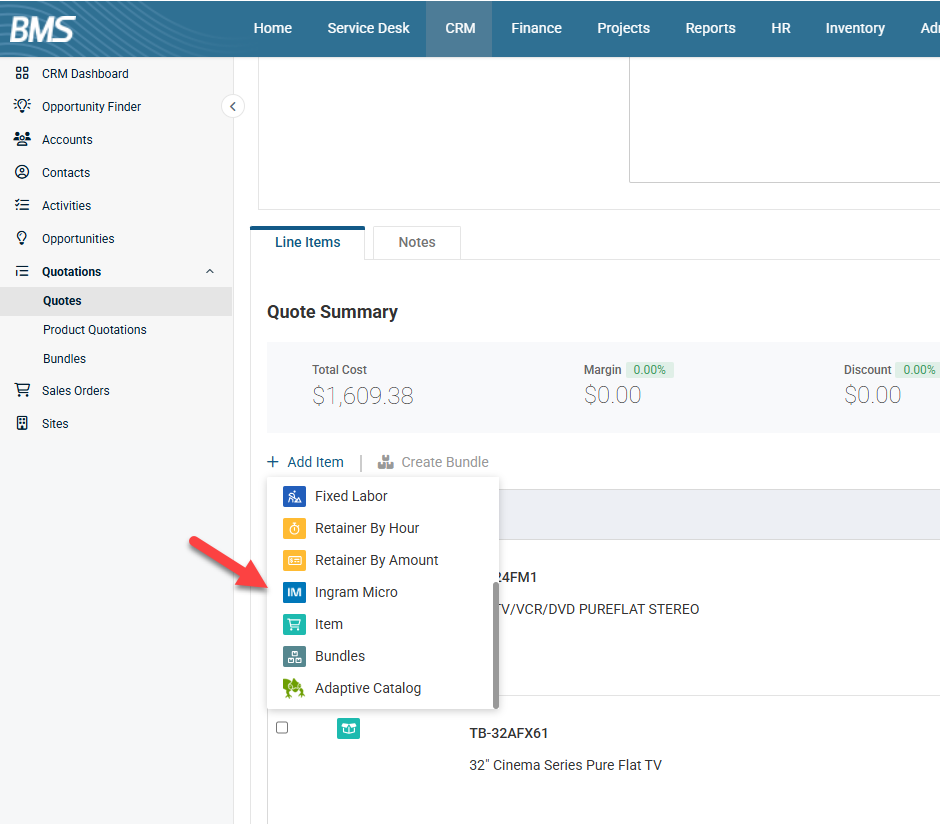
Task: Click the Bundles icon in dropdown list
Action: click(294, 656)
